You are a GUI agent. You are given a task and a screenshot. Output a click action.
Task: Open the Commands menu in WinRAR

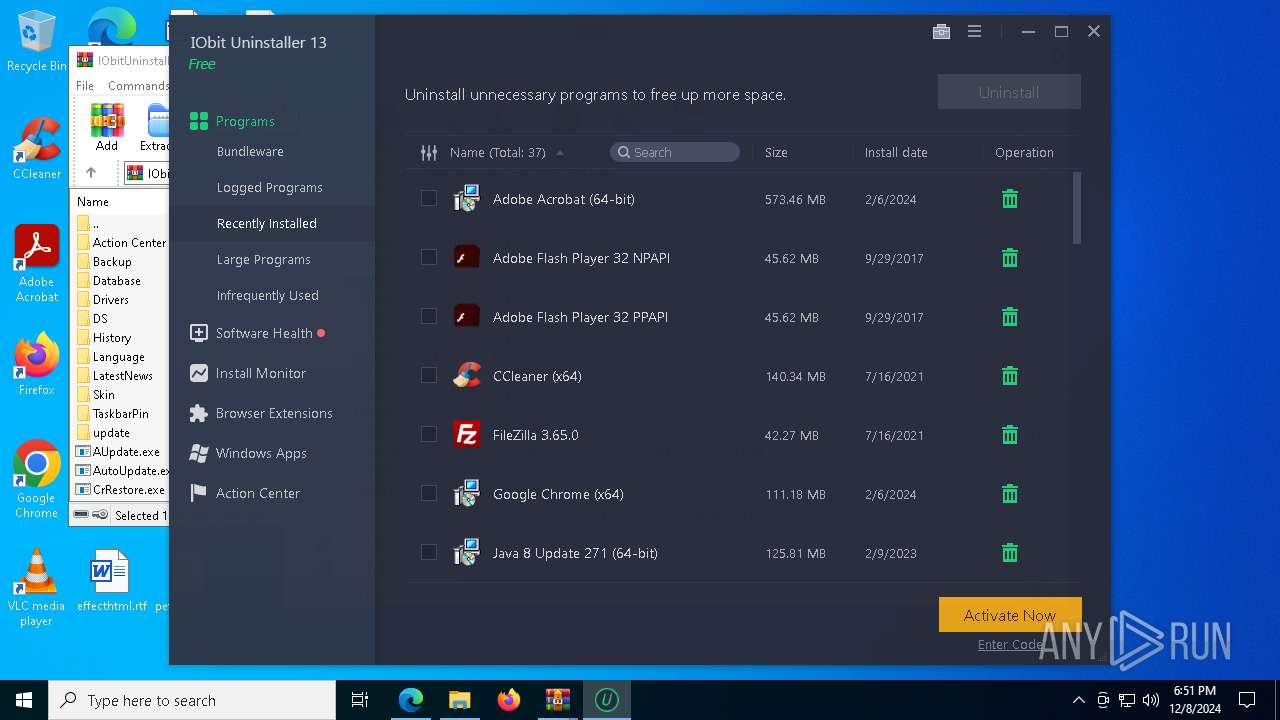point(138,86)
